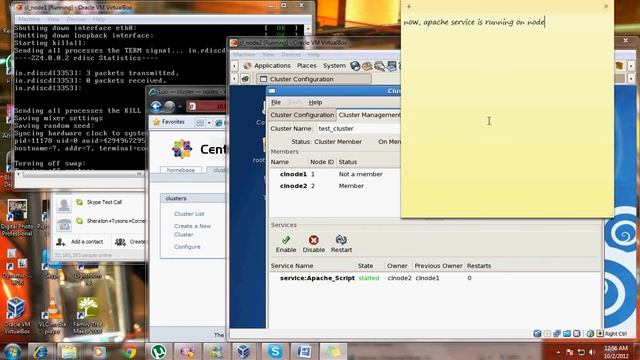Image resolution: width=640 pixels, height=360 pixels.
Task: Open the Cluster List link
Action: tap(189, 214)
